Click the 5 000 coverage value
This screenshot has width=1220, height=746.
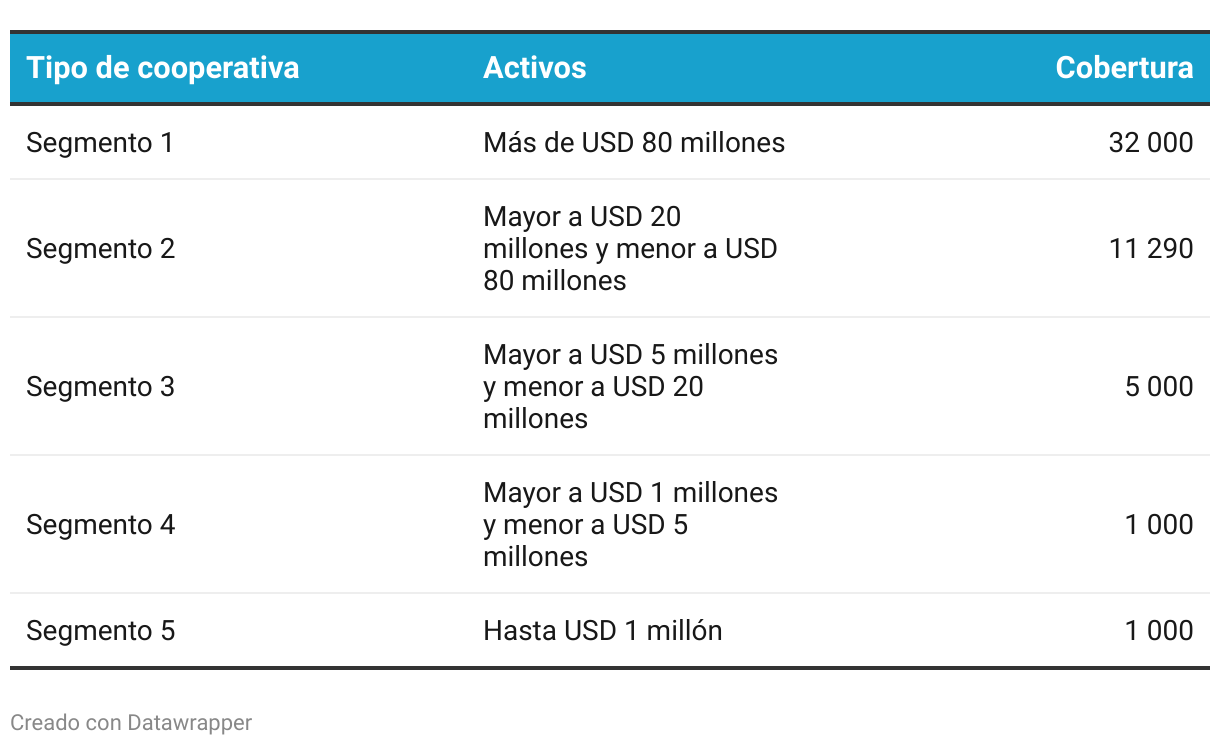point(1159,387)
